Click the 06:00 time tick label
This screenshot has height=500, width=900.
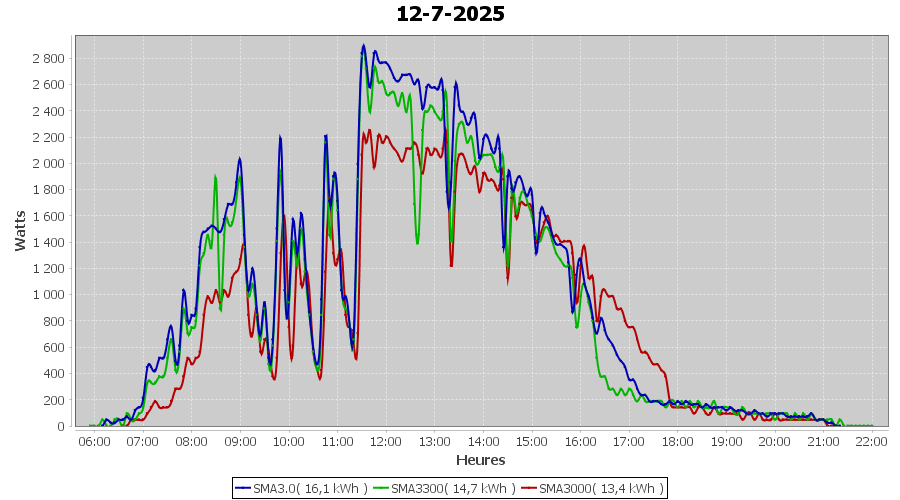pyautogui.click(x=94, y=441)
